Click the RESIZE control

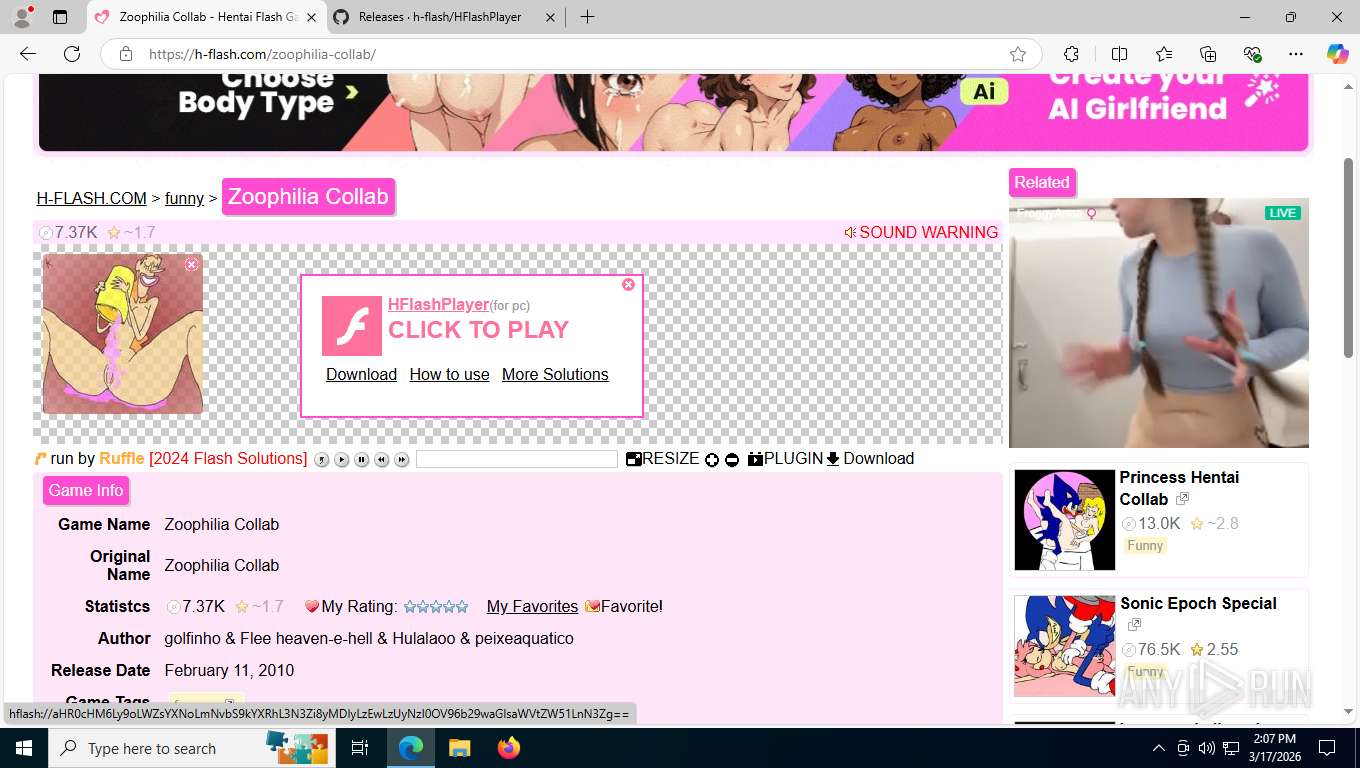663,459
